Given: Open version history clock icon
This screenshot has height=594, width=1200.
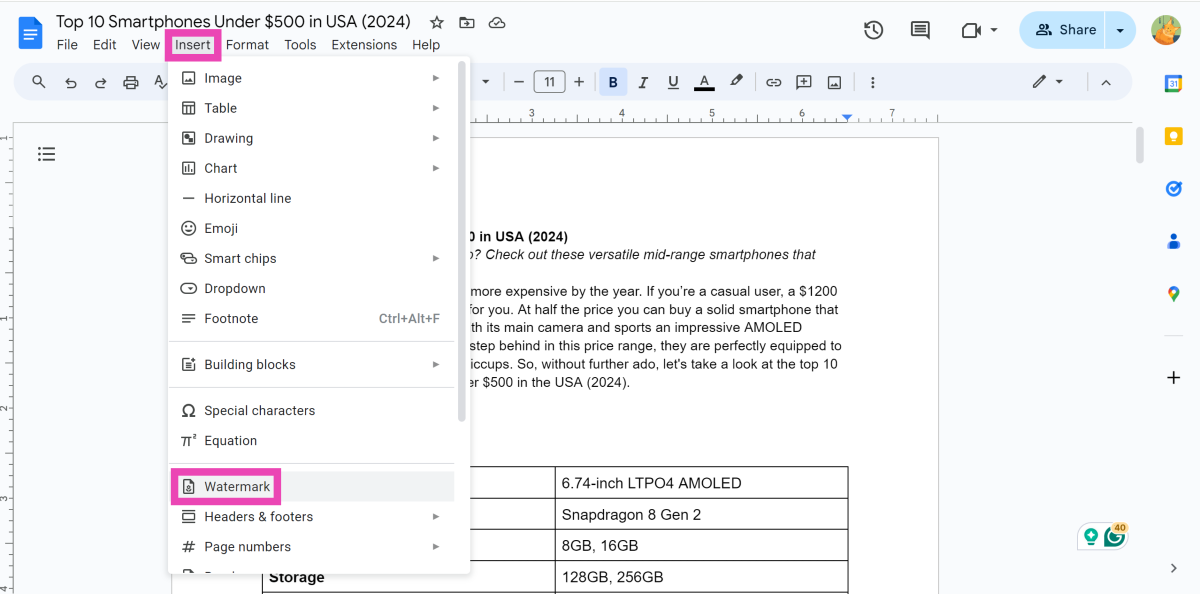Looking at the screenshot, I should (x=873, y=30).
